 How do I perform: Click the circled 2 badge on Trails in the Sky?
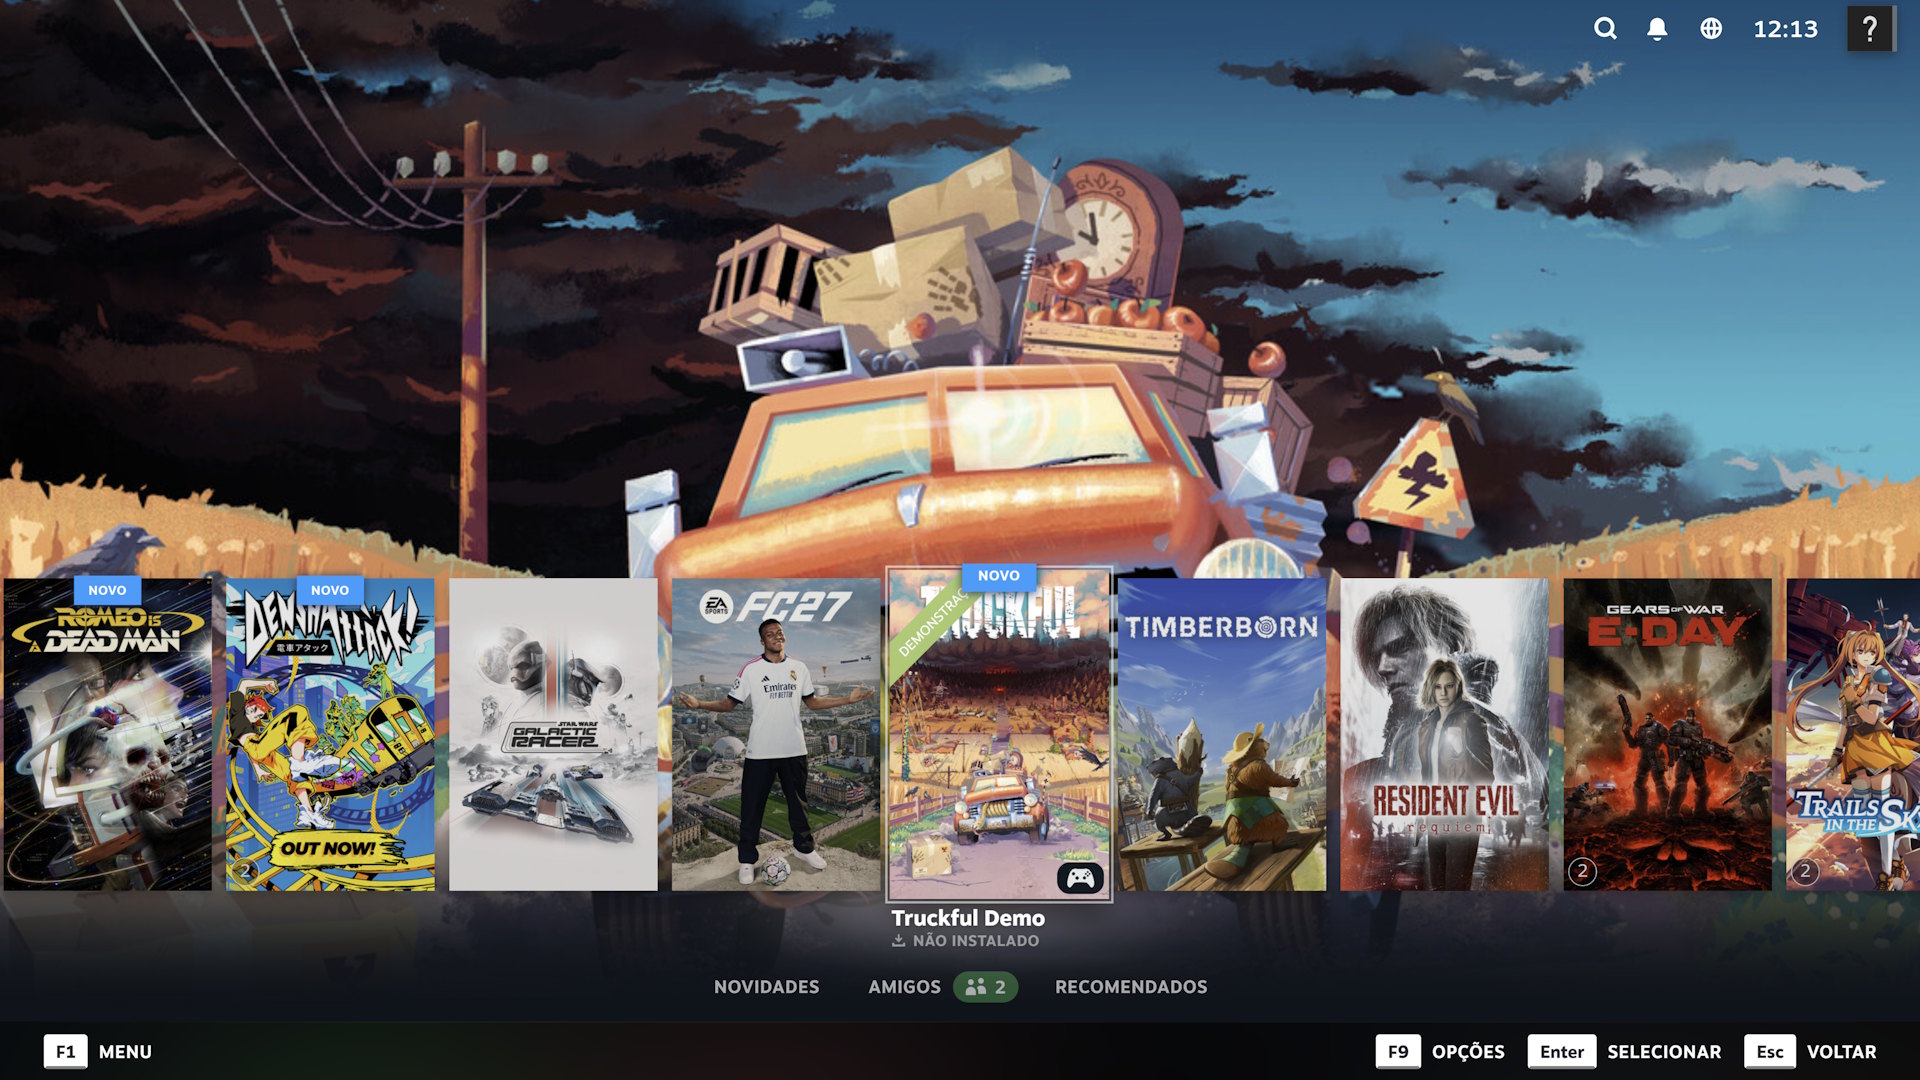[x=1804, y=871]
